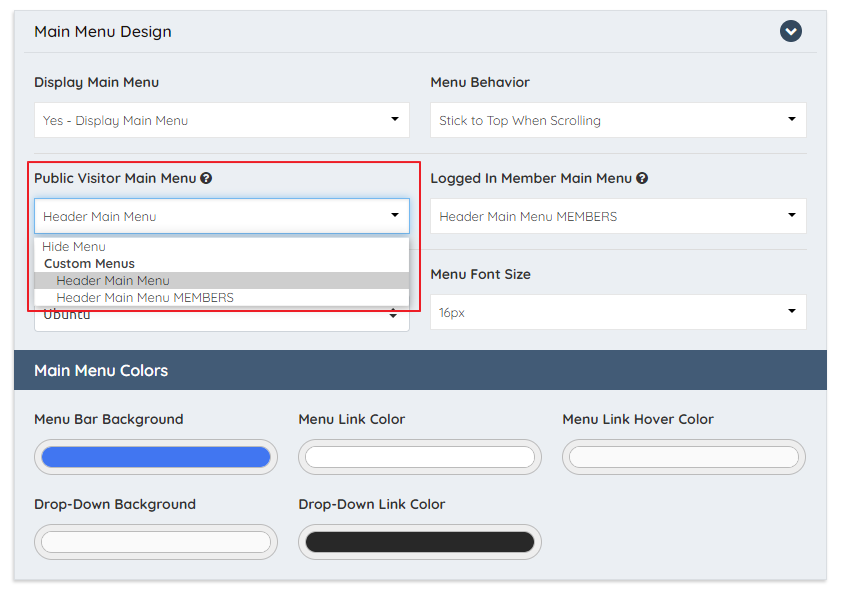The image size is (842, 589).
Task: Open the Drop-Down Background color picker
Action: 155,542
